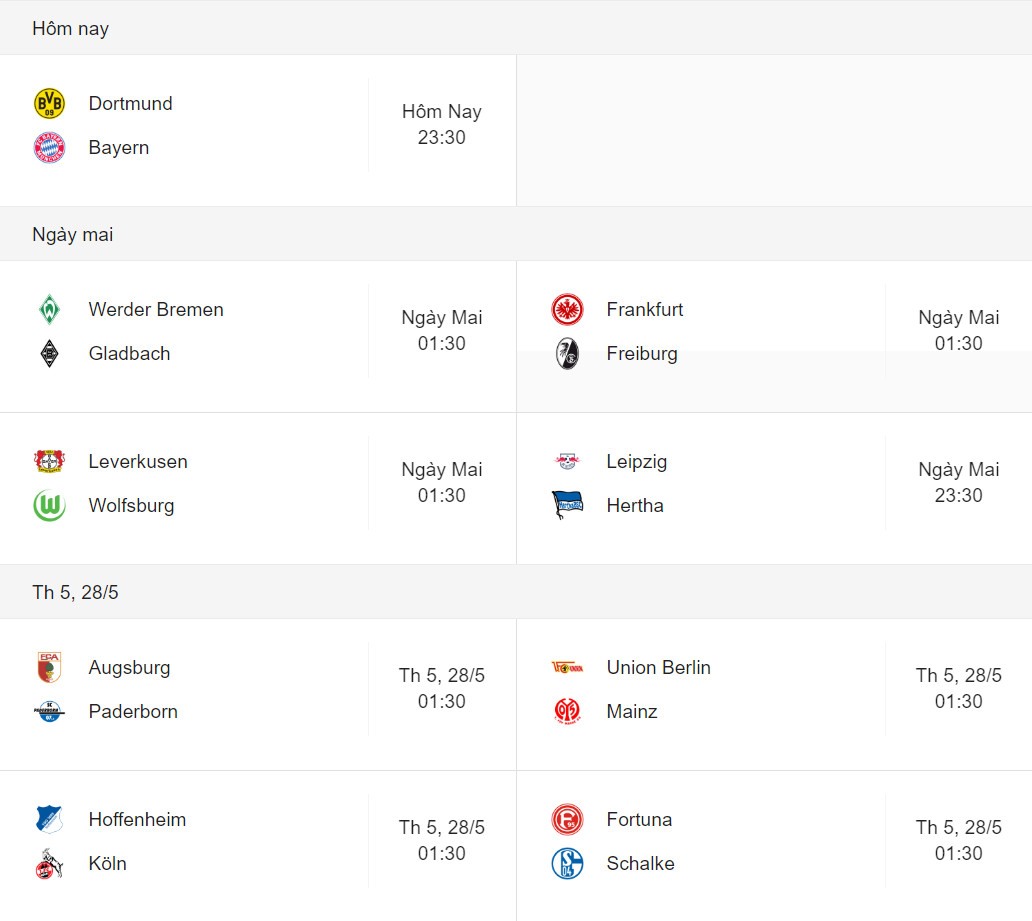The image size is (1032, 921).
Task: Open the Freiburg team name
Action: pyautogui.click(x=642, y=354)
